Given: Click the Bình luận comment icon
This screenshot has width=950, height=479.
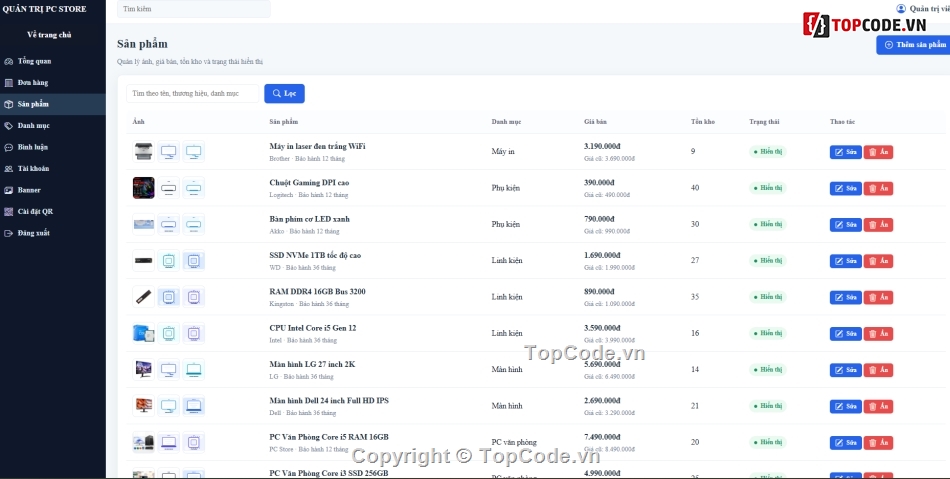Looking at the screenshot, I should tap(8, 147).
